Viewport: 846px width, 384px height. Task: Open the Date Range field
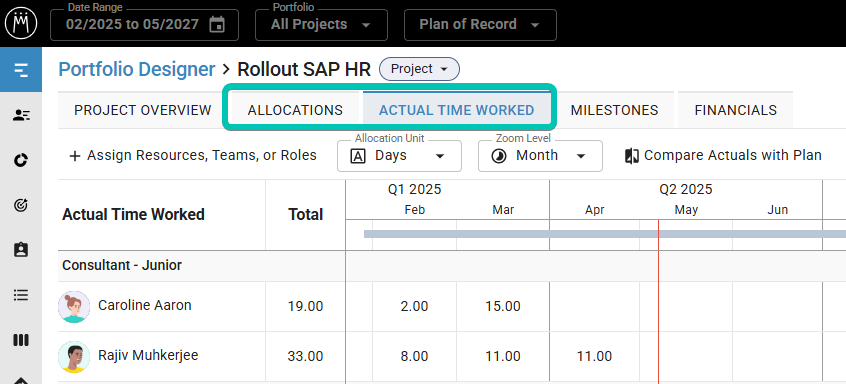[x=144, y=25]
